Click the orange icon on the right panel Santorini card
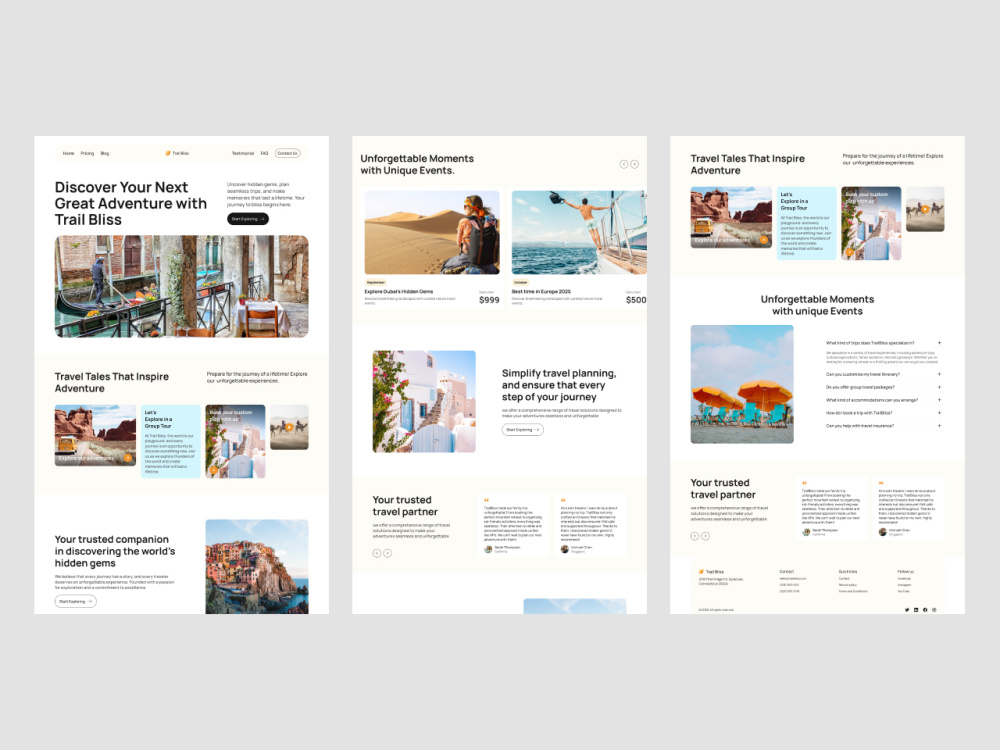Image resolution: width=1000 pixels, height=750 pixels. (x=849, y=253)
